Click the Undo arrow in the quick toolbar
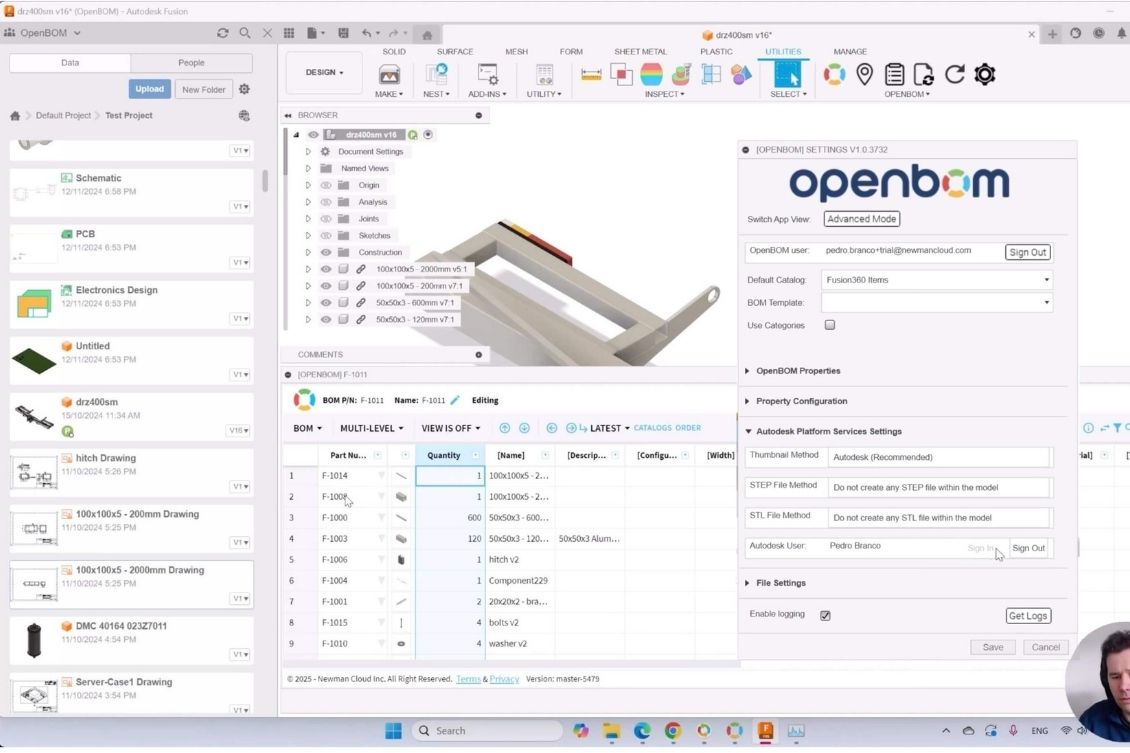 point(367,33)
